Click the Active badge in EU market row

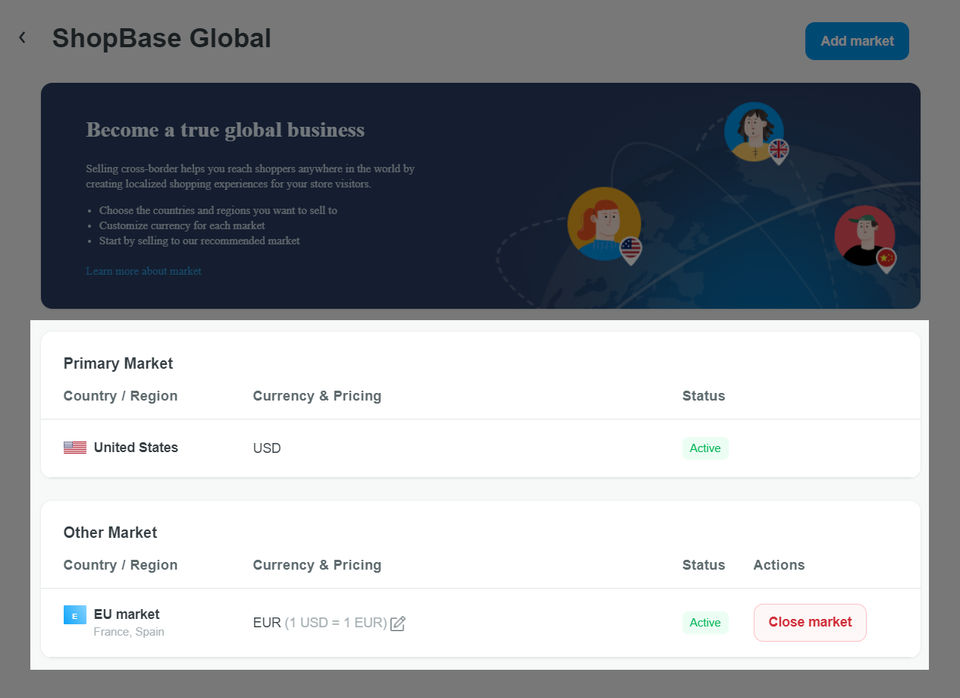click(705, 623)
